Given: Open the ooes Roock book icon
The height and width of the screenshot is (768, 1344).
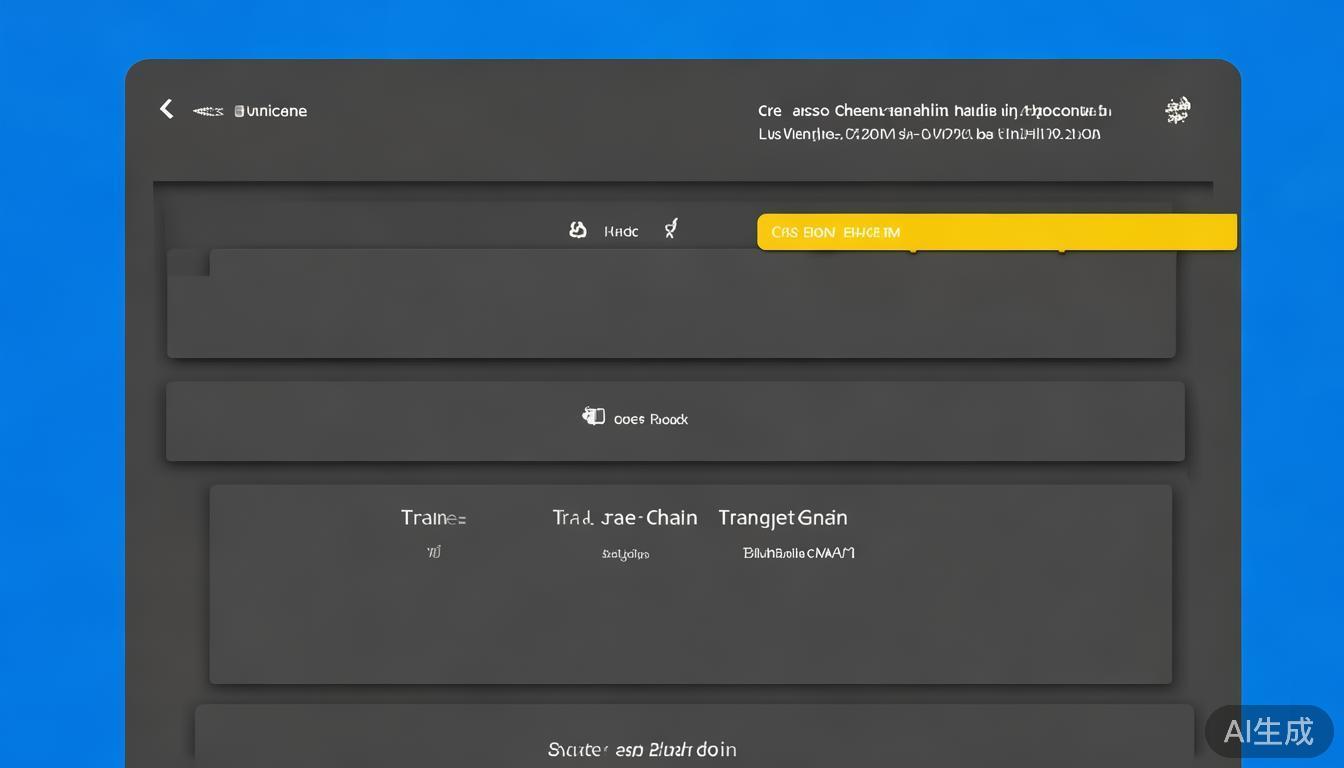Looking at the screenshot, I should coord(594,415).
